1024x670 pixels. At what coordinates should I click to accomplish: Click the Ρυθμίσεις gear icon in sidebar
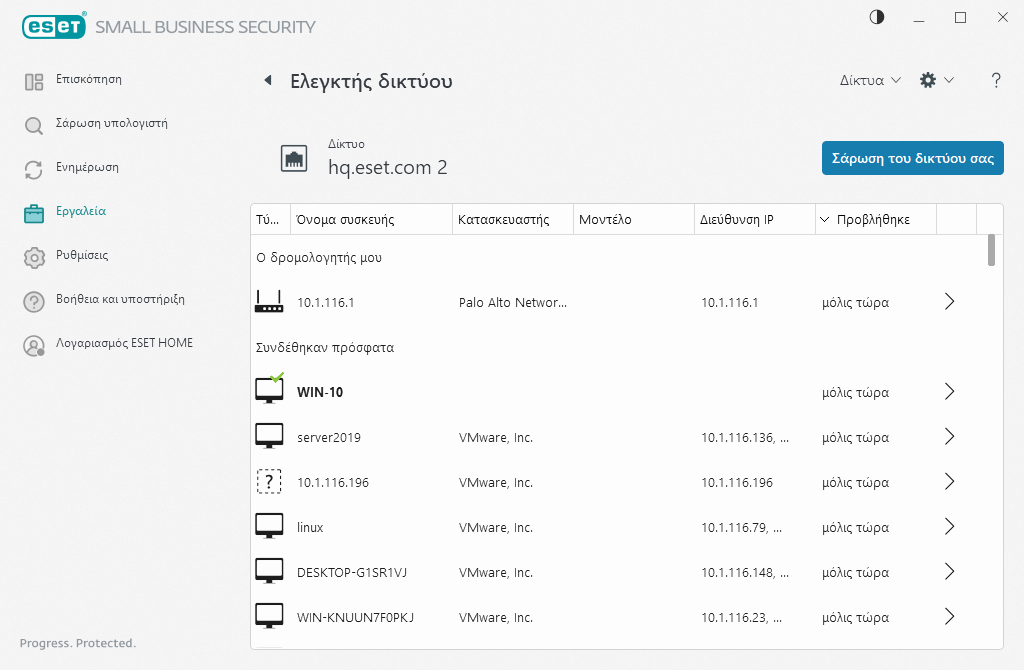(x=34, y=257)
